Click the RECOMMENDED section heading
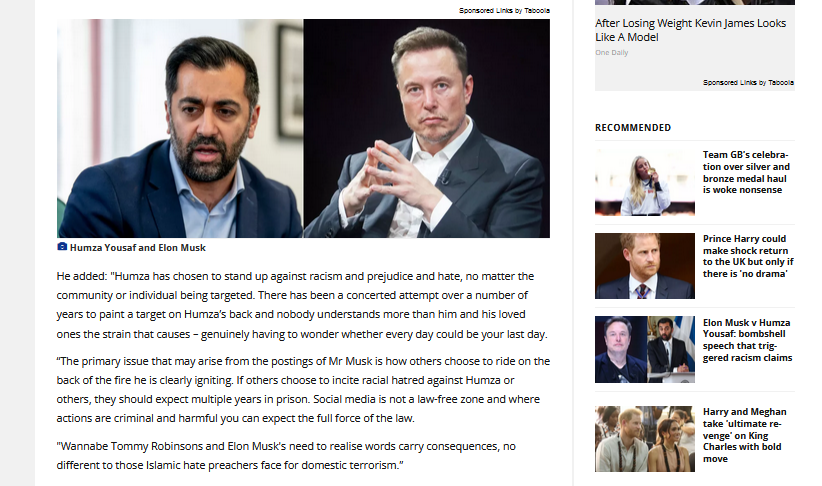Screen dimensions: 822x486 click(633, 127)
